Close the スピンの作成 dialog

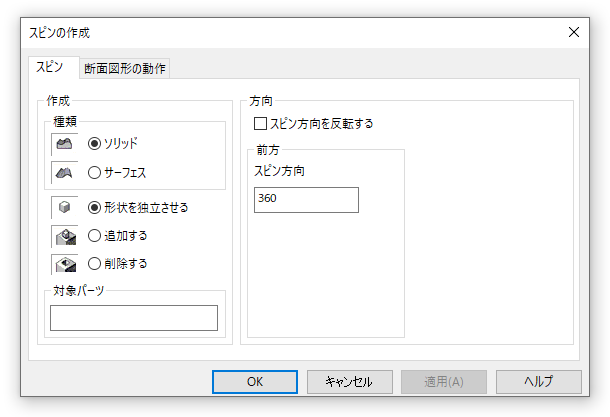[574, 32]
